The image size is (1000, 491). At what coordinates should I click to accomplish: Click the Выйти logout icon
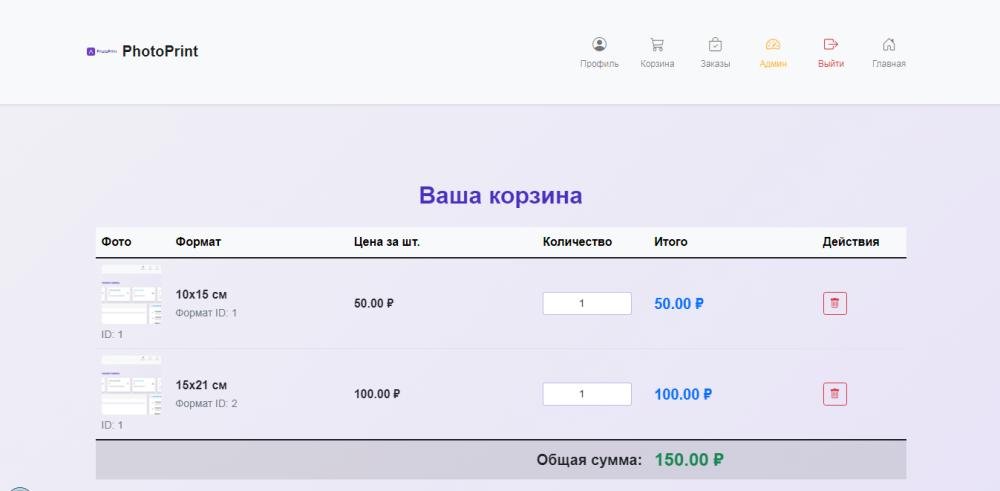click(830, 44)
